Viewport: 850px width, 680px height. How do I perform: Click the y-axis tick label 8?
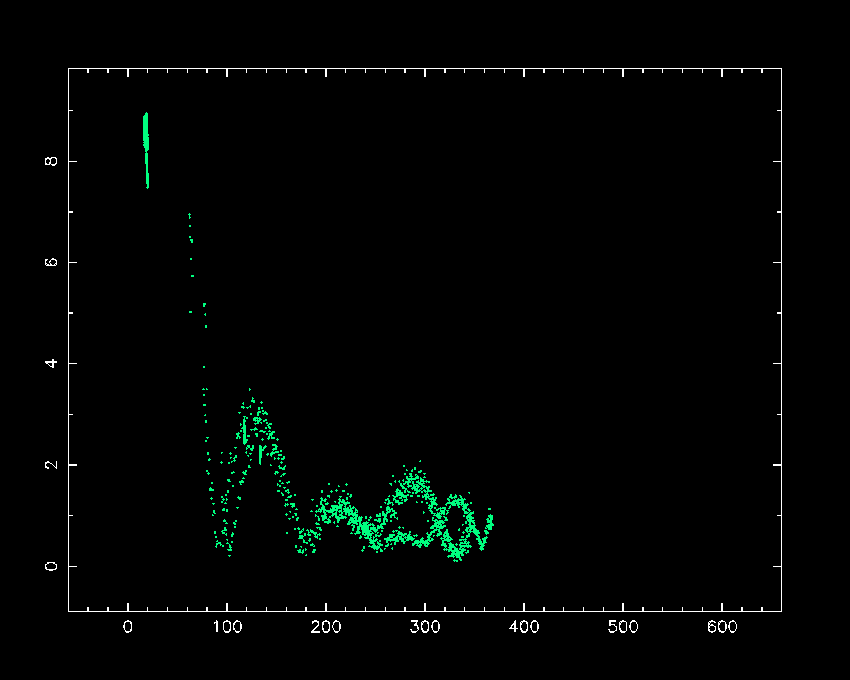[51, 161]
